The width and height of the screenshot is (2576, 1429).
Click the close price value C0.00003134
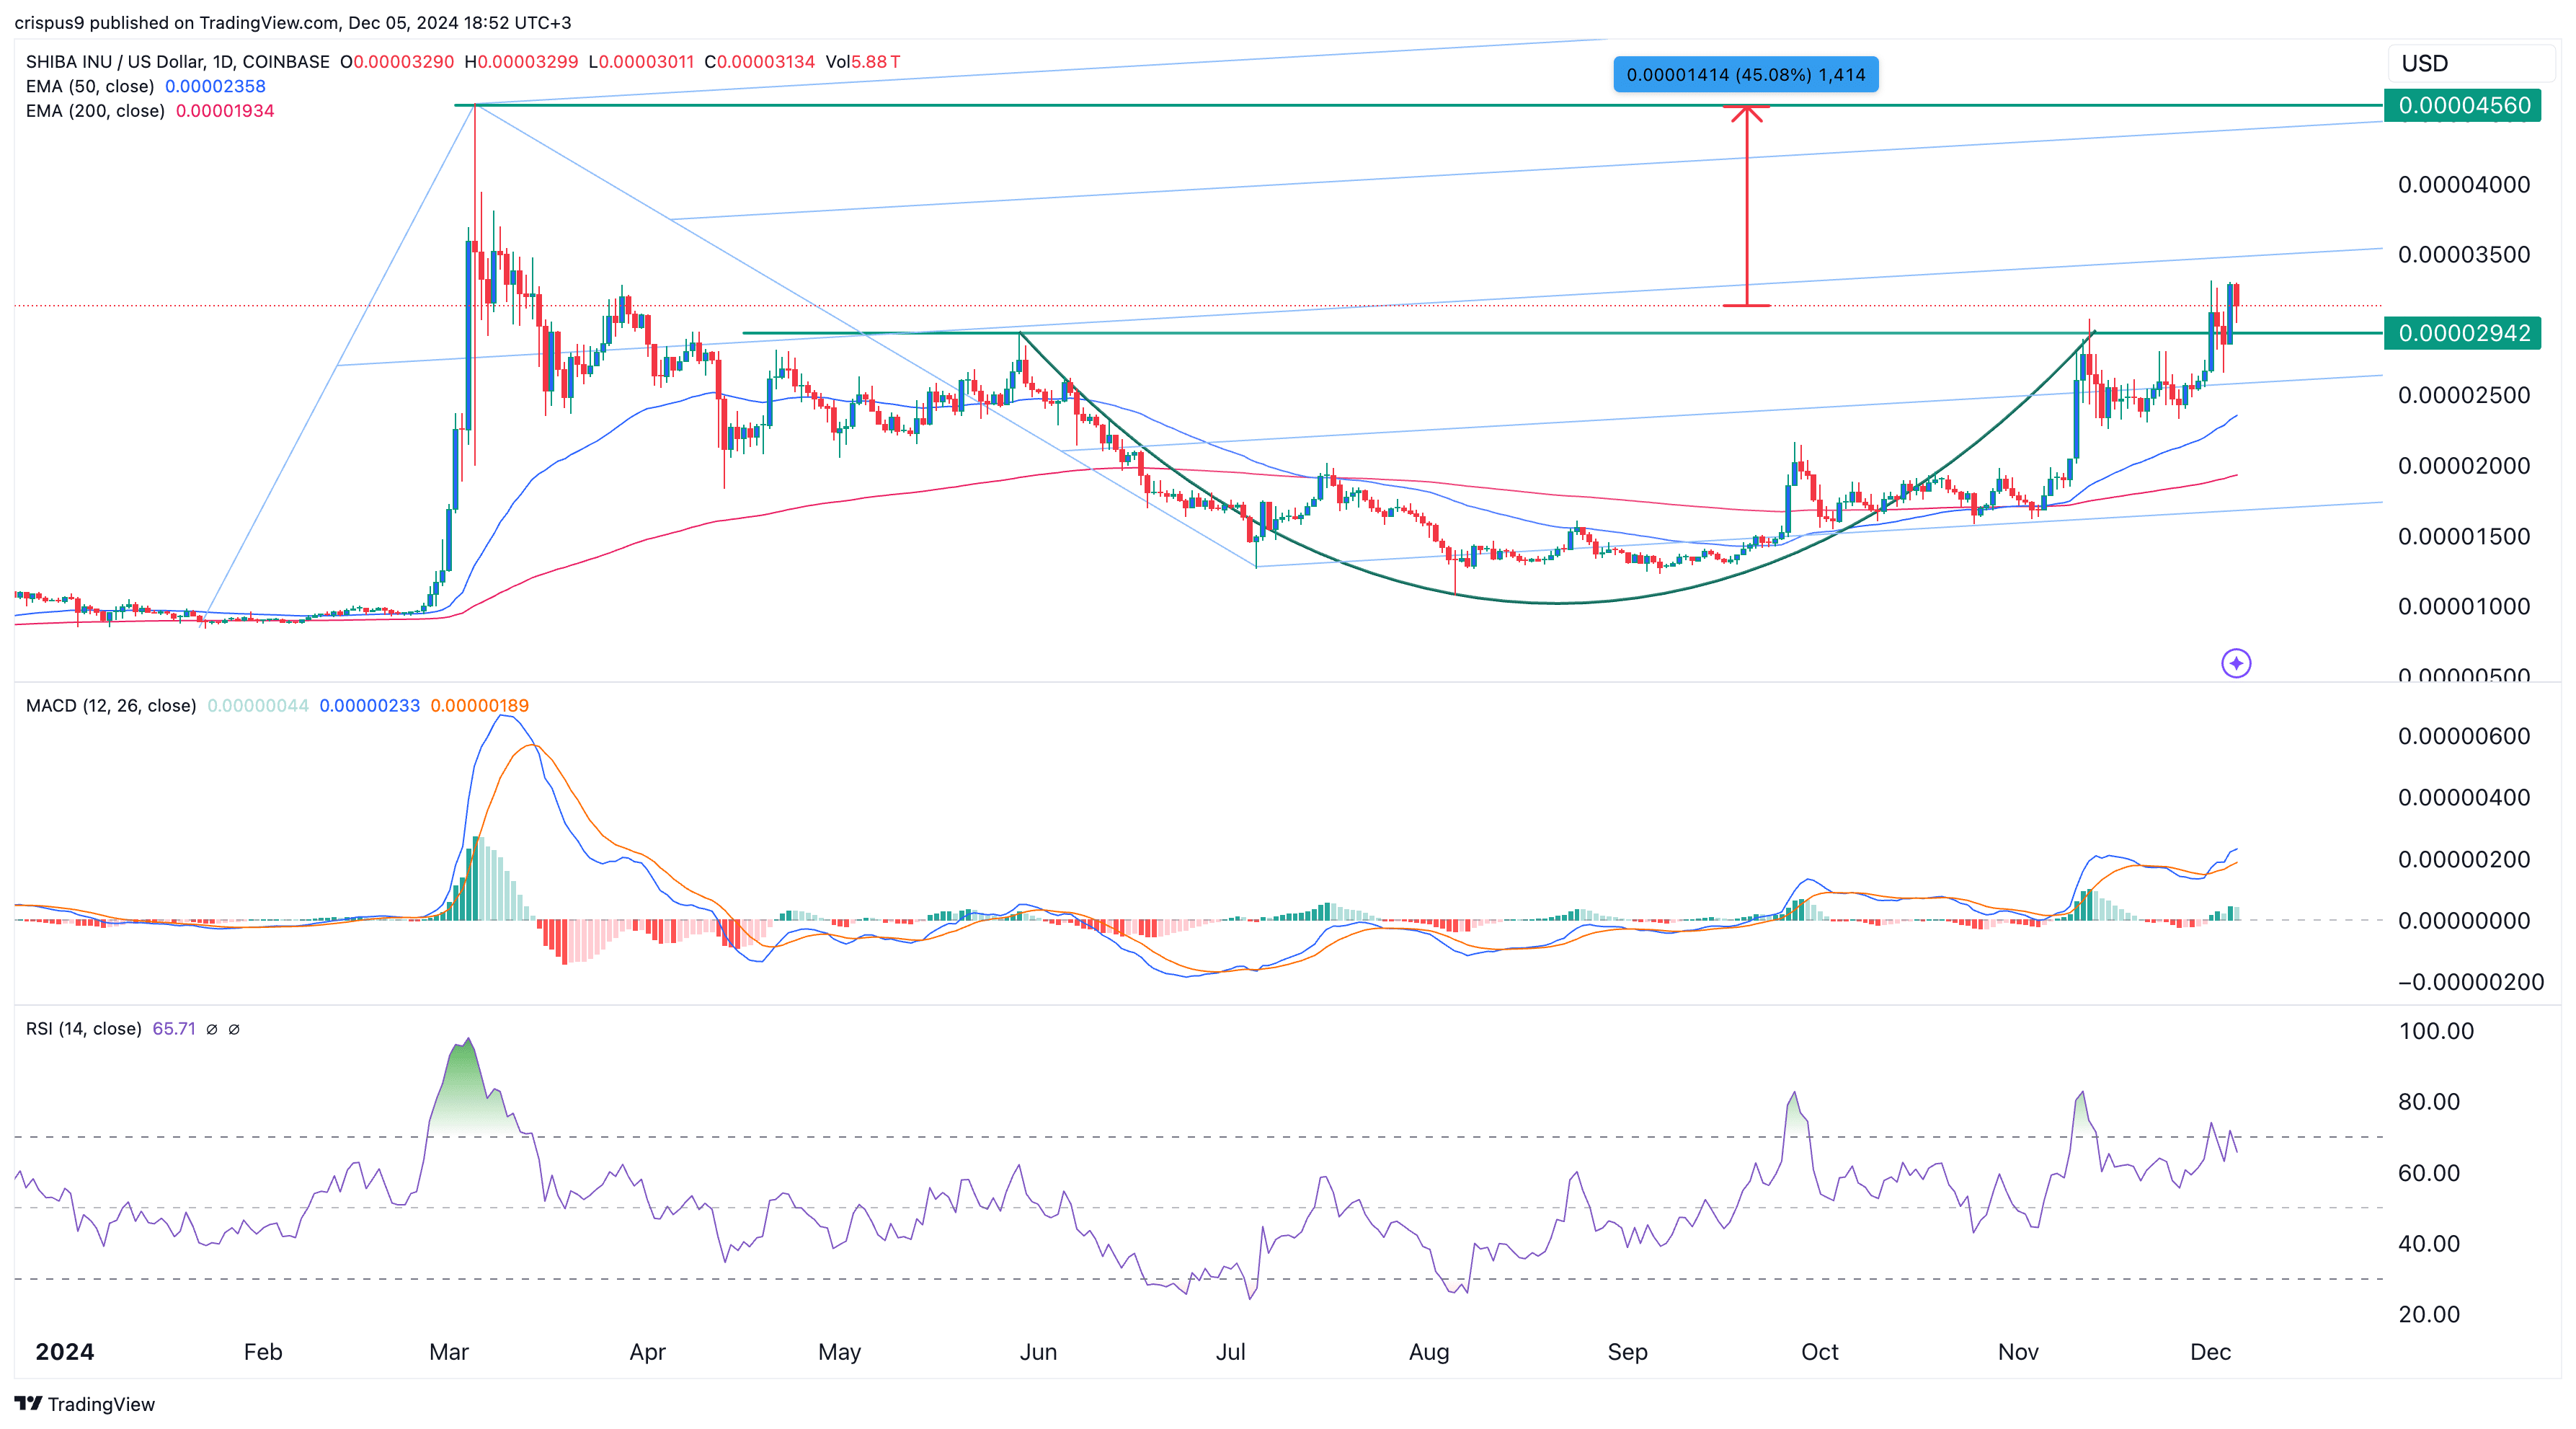[760, 61]
